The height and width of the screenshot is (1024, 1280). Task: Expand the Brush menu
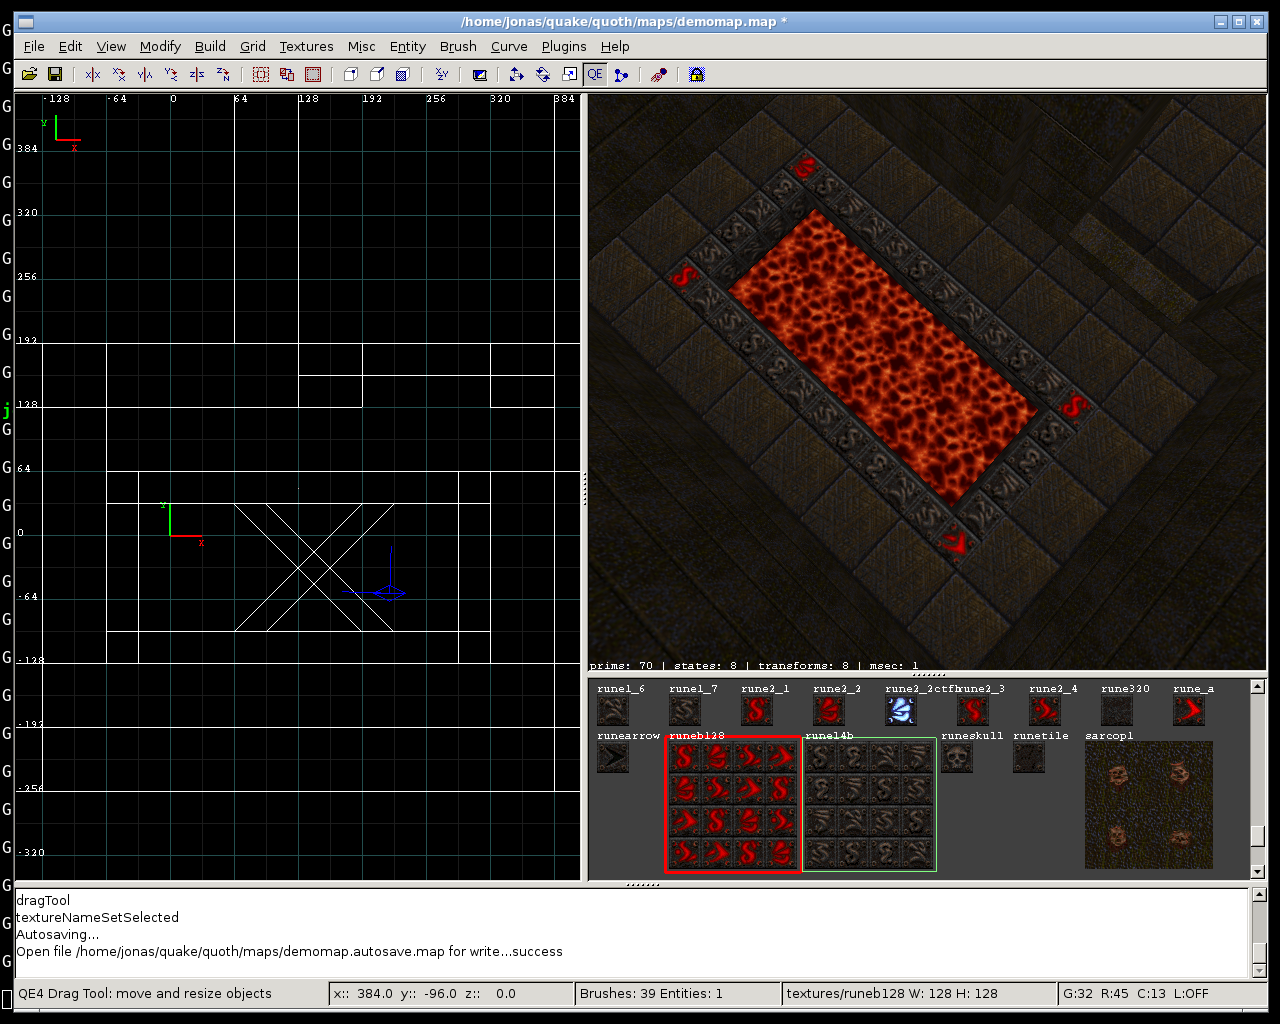coord(458,46)
